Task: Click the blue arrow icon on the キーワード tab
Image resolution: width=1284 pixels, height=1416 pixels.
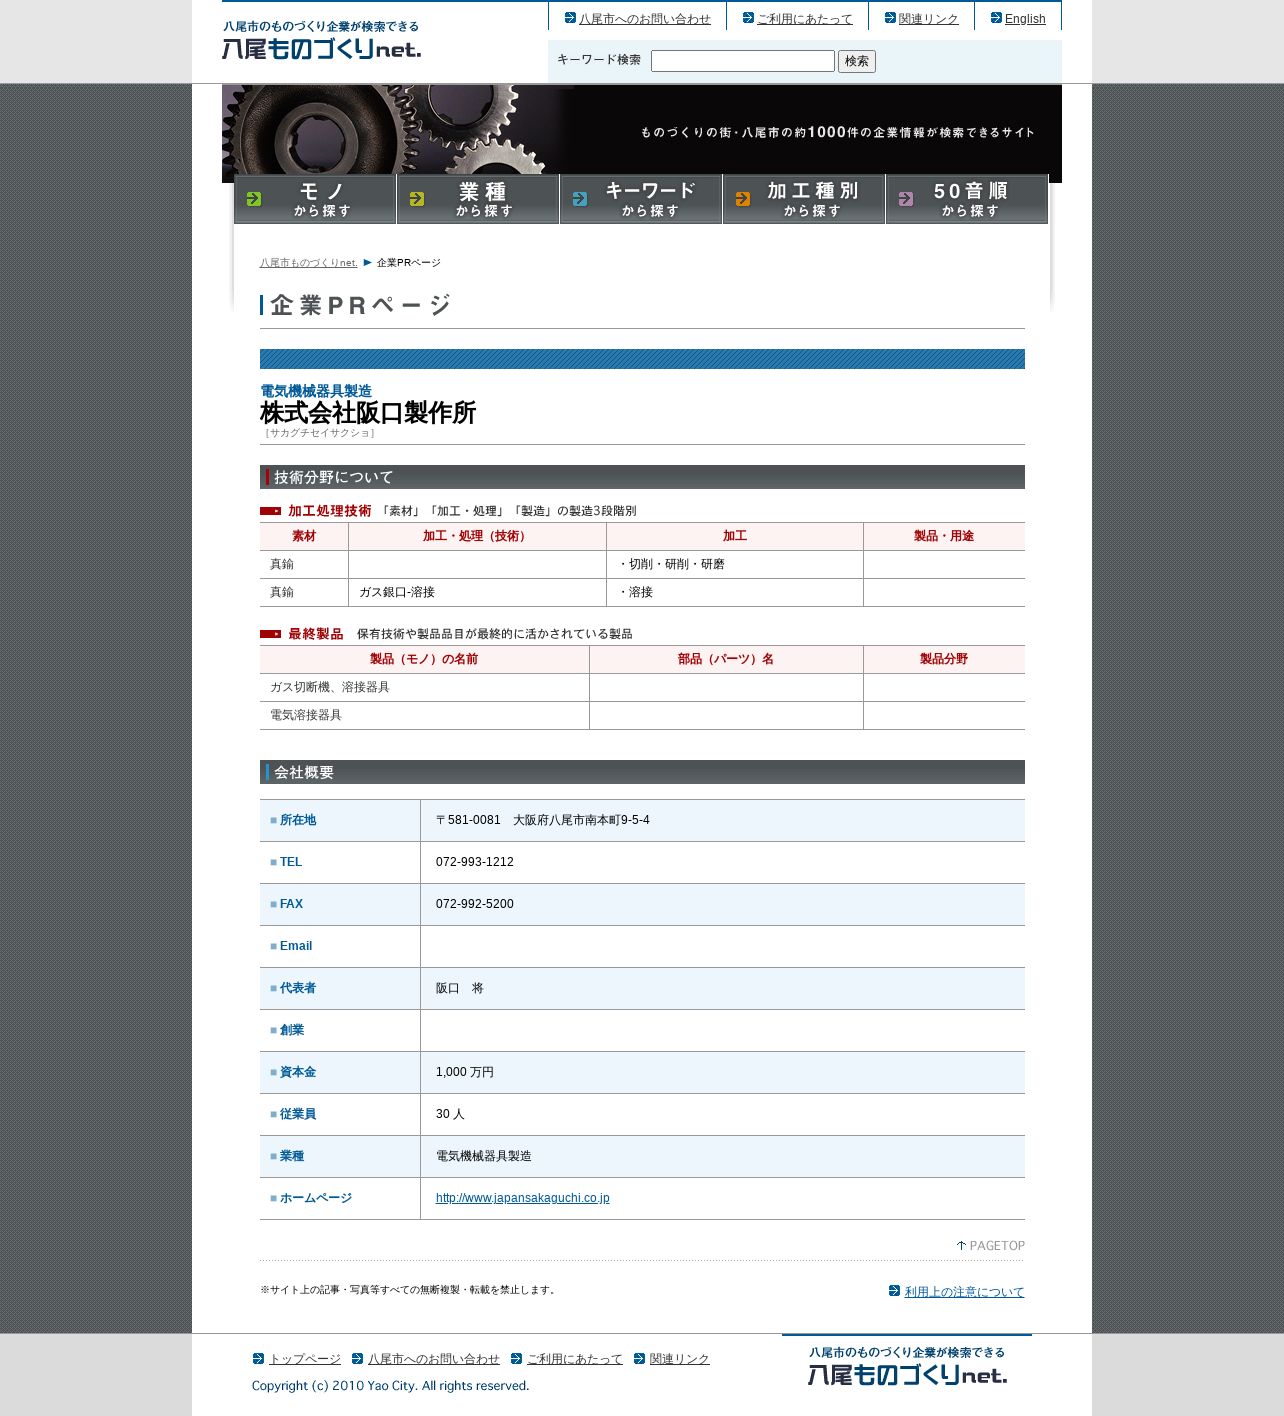Action: 580,199
